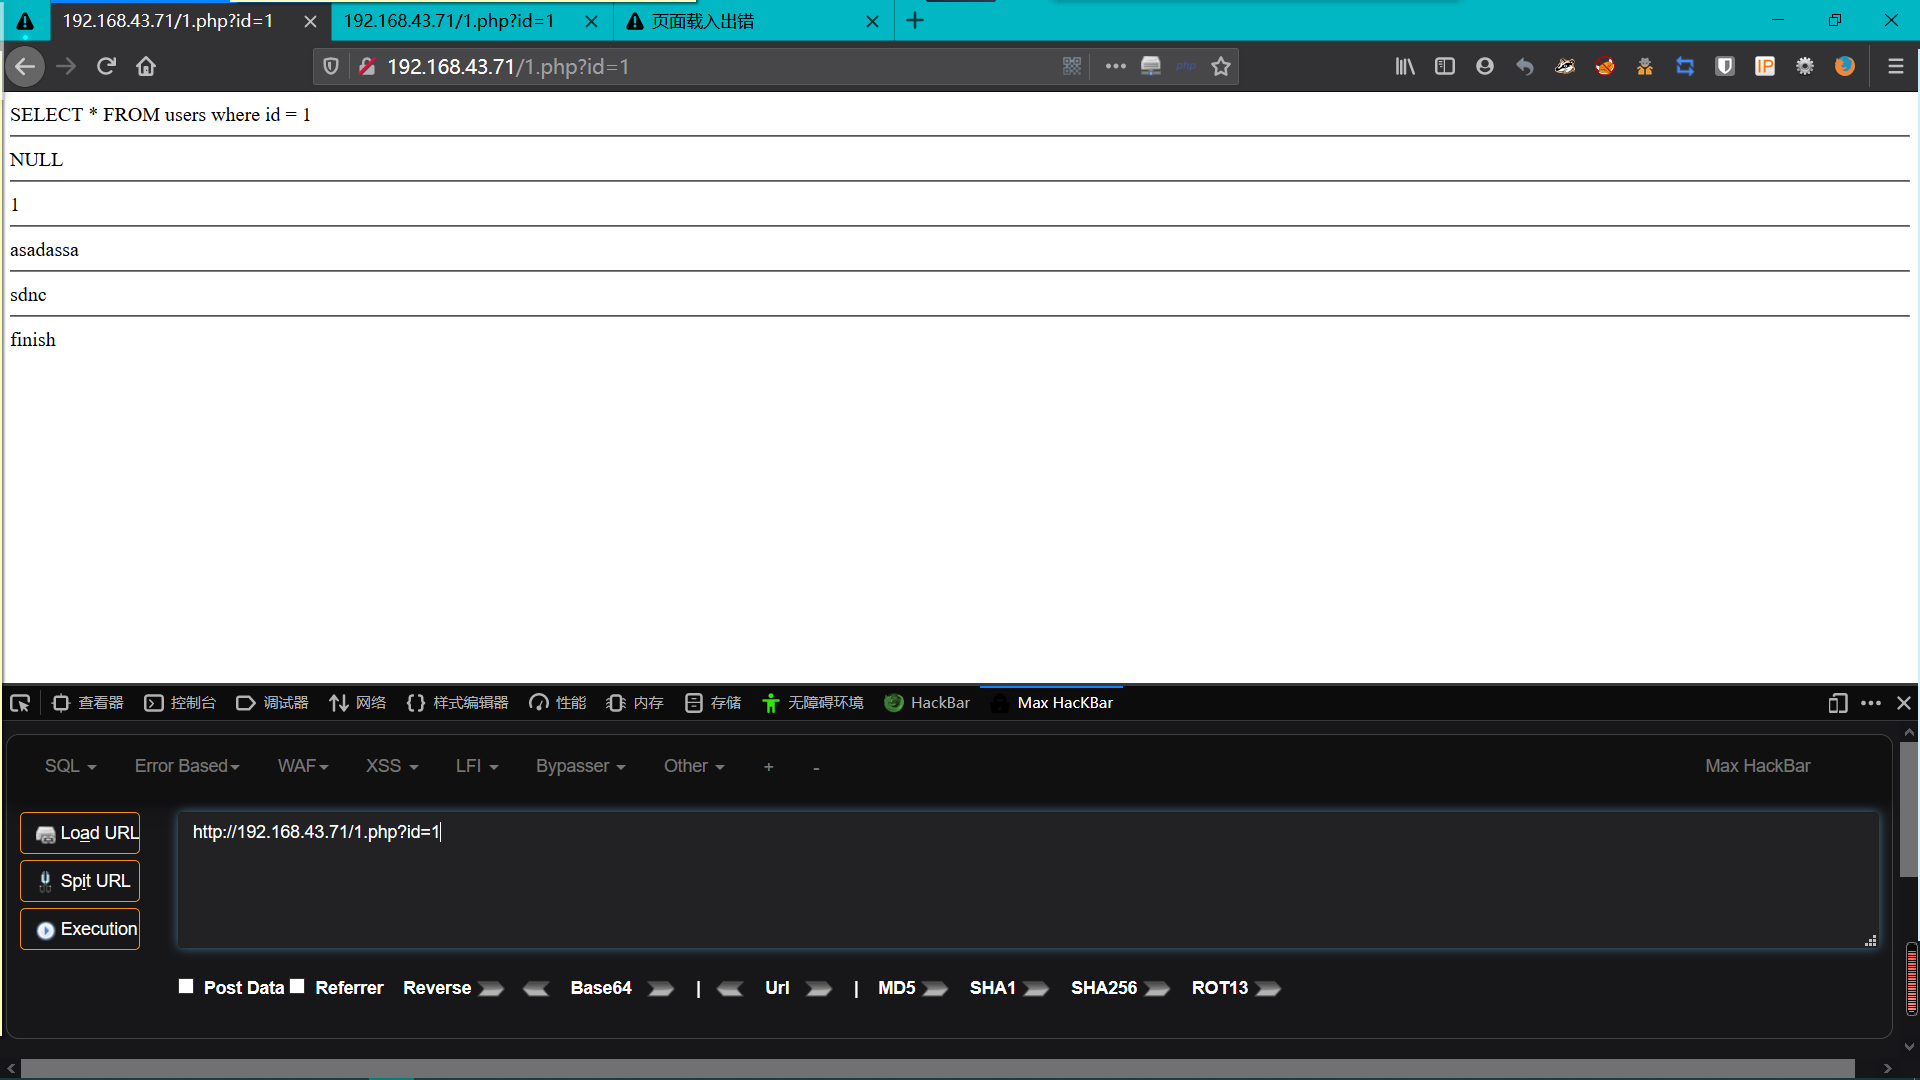Click the plus button in HackBar menu

coord(768,767)
